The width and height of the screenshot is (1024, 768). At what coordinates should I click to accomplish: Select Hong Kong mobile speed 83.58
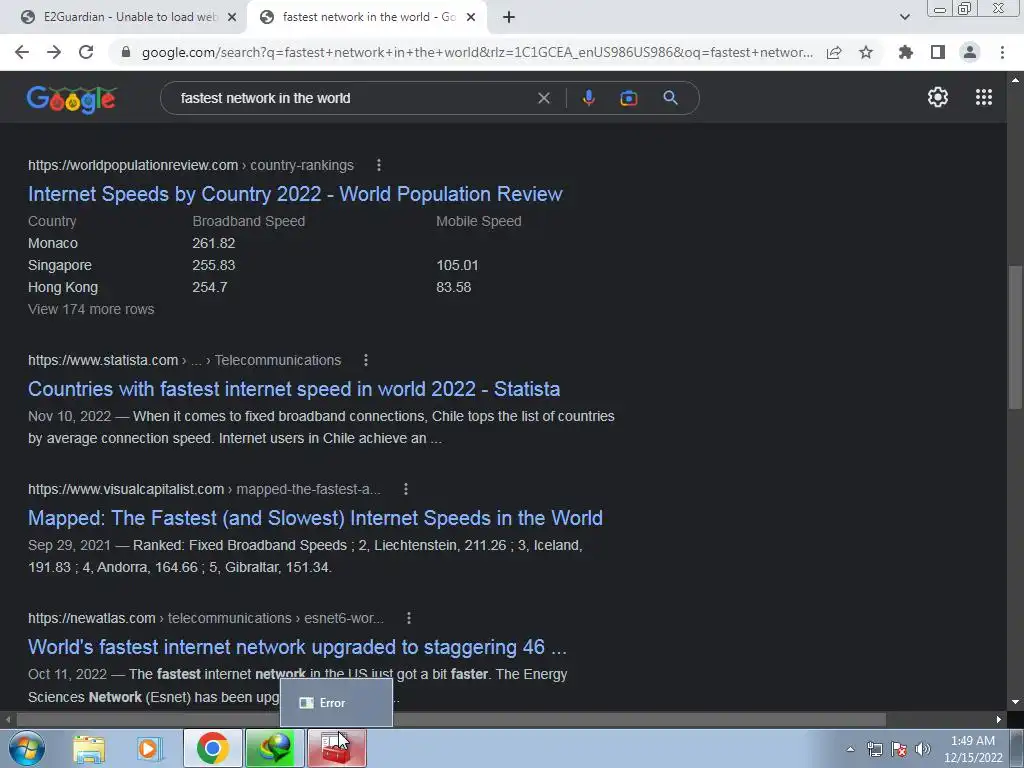(x=454, y=287)
